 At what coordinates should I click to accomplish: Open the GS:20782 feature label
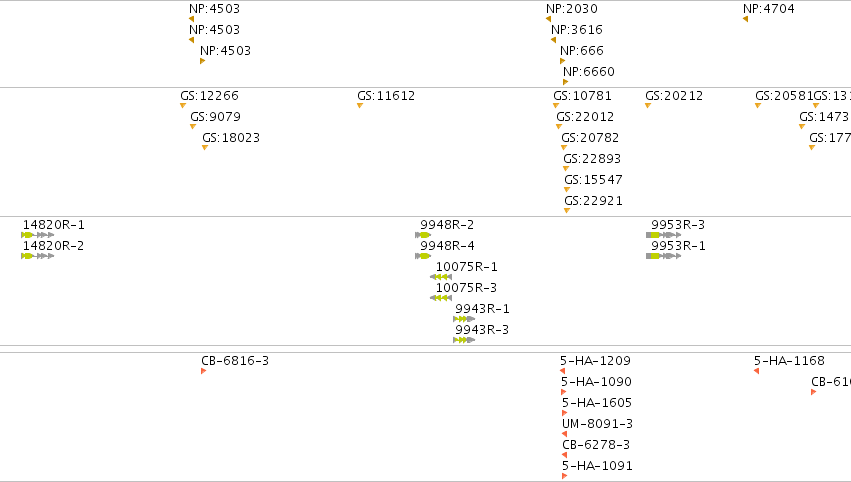(x=590, y=138)
